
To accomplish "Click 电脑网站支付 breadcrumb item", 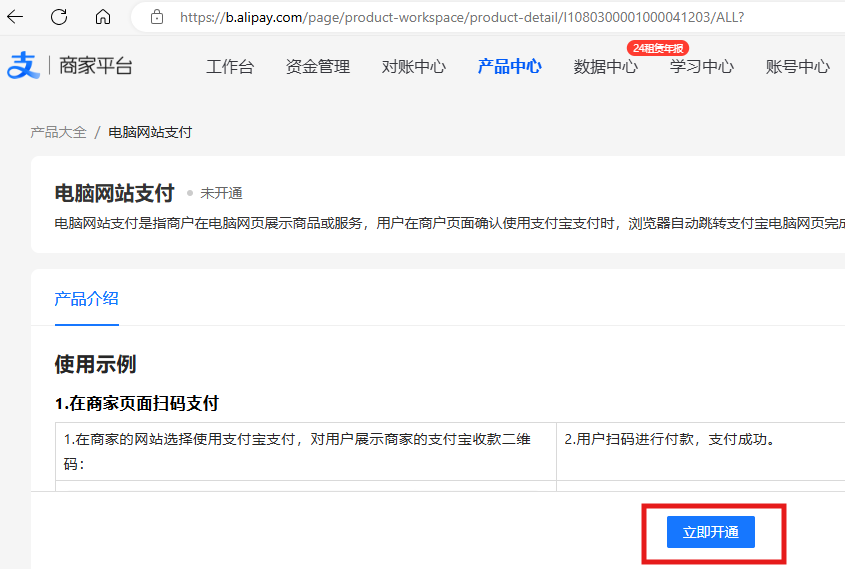I will 150,132.
